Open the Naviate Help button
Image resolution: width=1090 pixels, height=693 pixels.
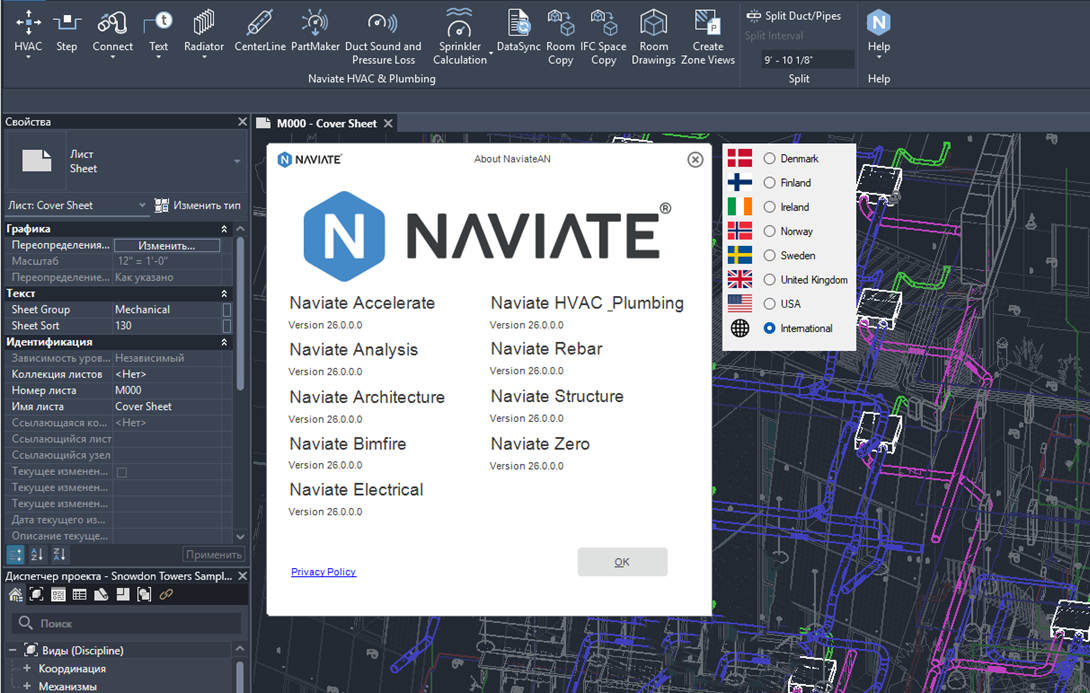click(879, 33)
